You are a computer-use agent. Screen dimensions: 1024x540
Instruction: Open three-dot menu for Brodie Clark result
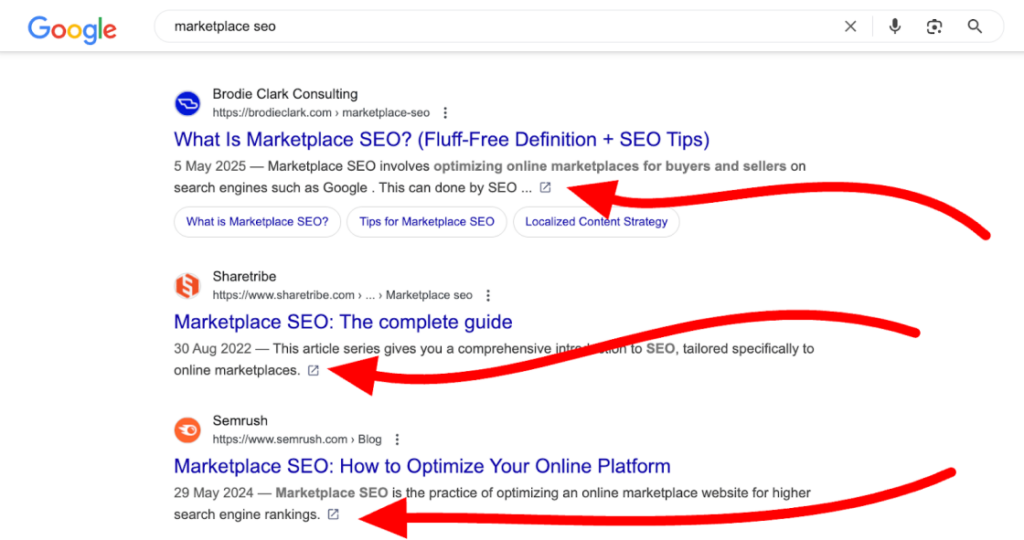coord(445,113)
